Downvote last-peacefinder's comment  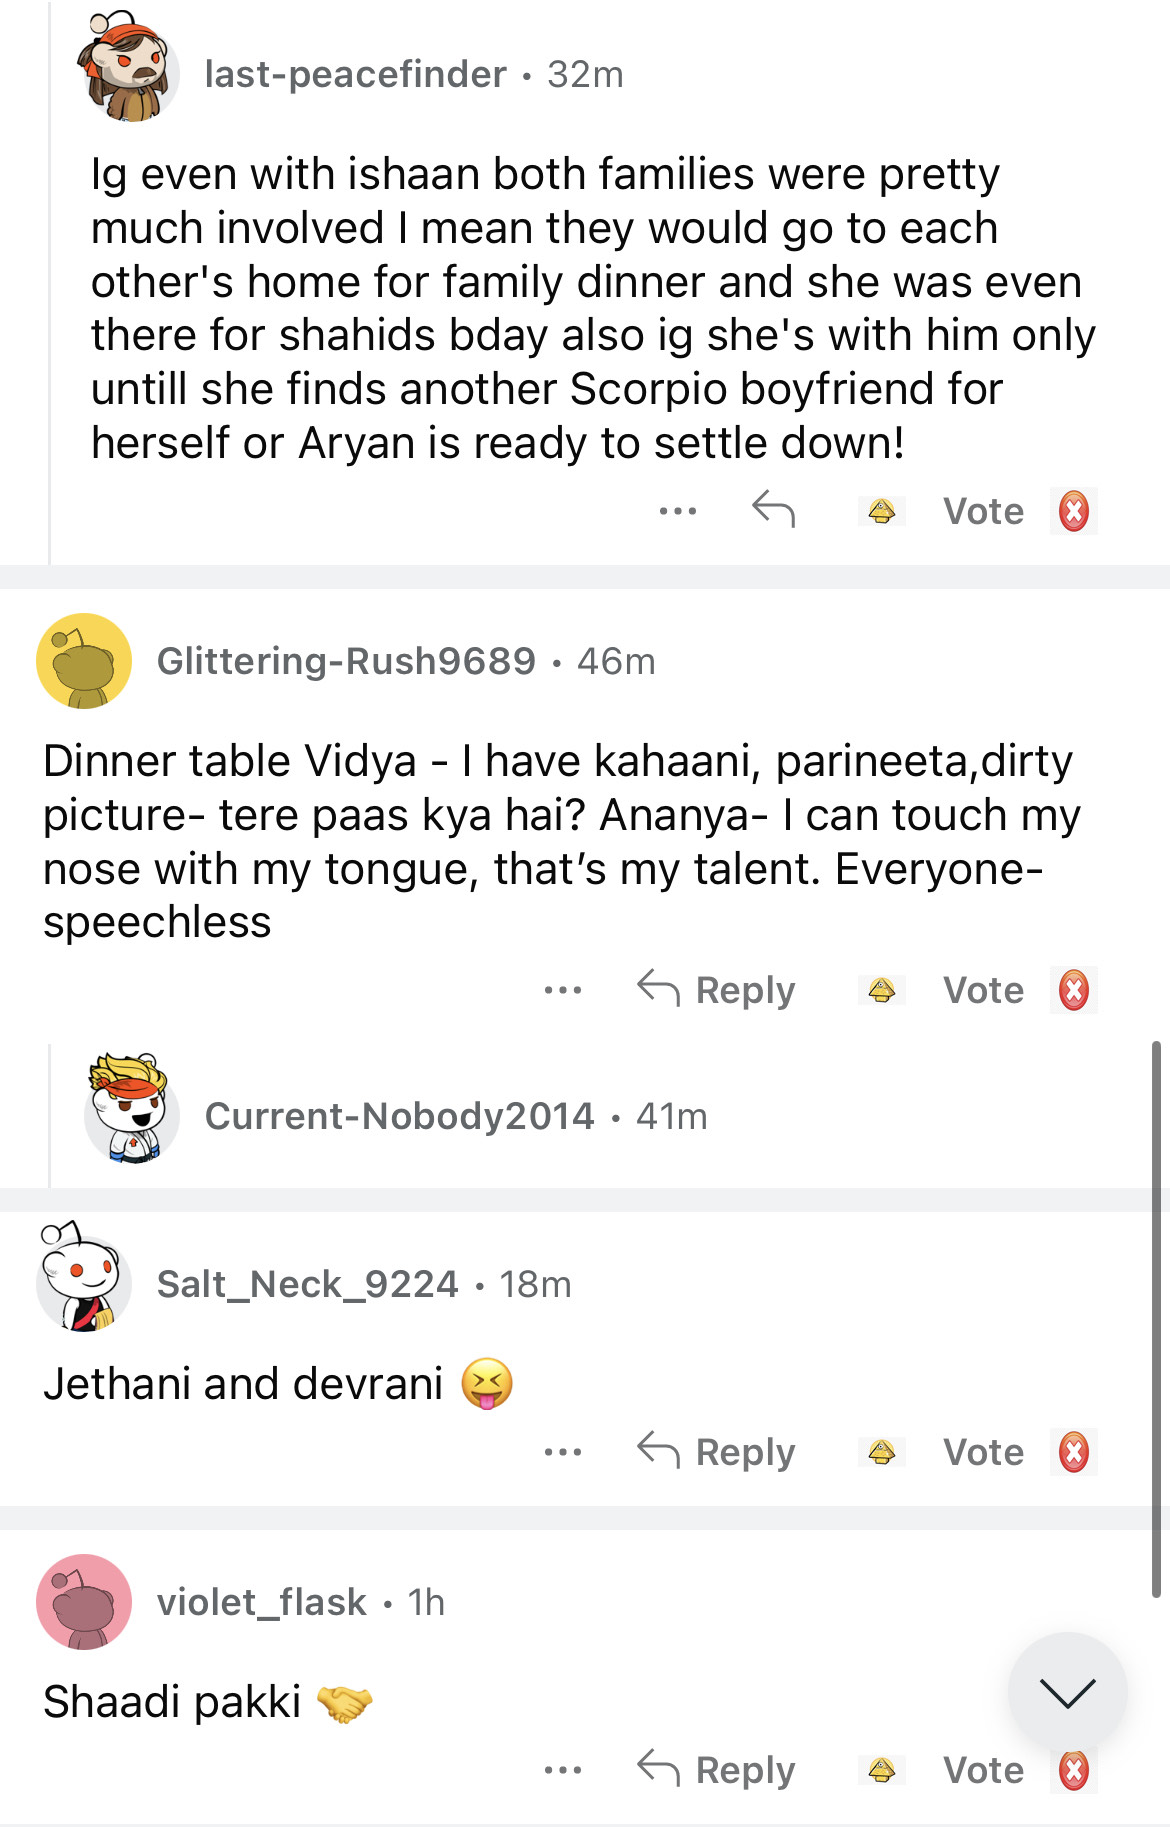[x=1073, y=512]
